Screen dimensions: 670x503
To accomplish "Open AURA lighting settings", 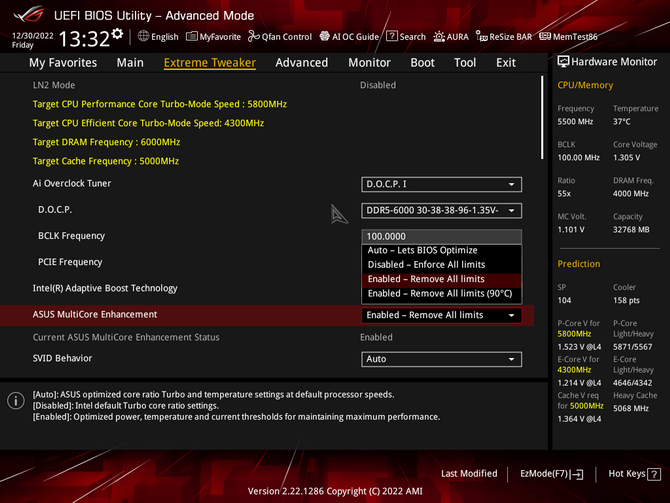I will click(x=451, y=37).
